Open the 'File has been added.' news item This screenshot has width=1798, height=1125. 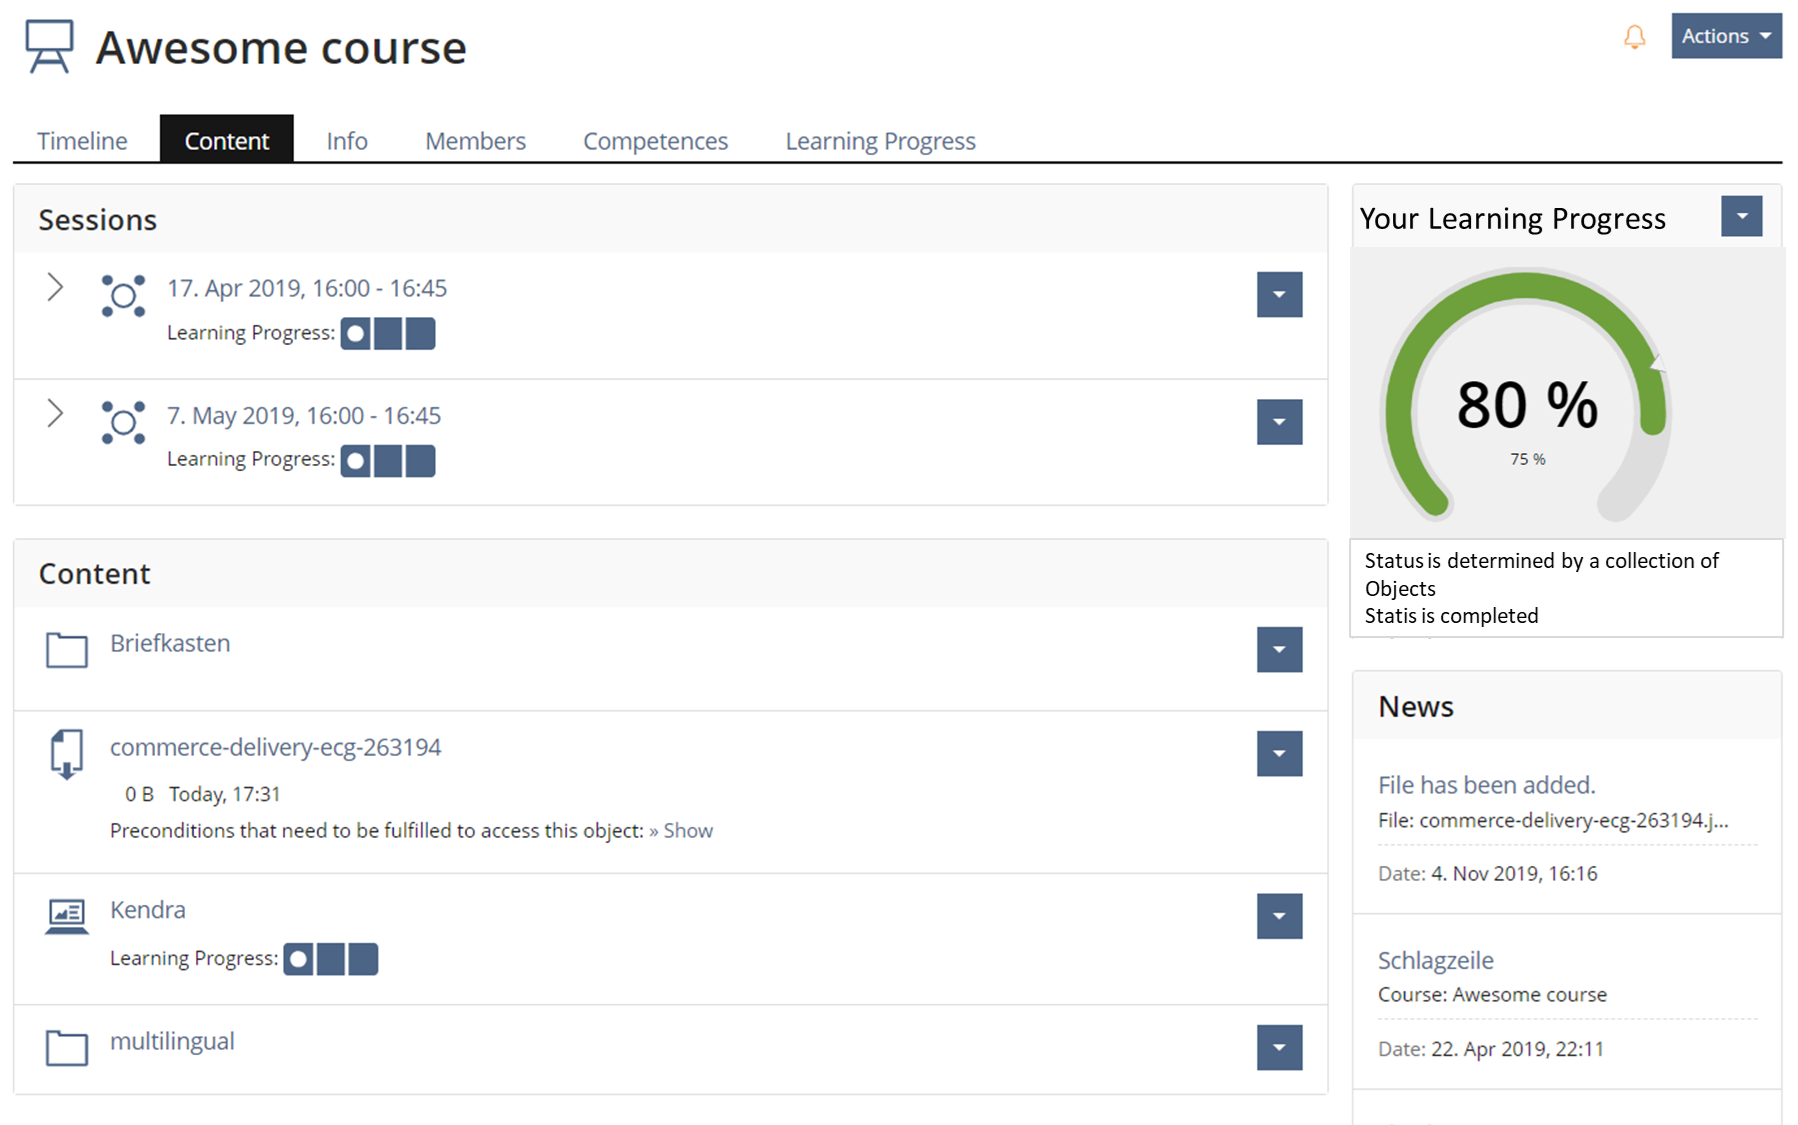pyautogui.click(x=1486, y=785)
